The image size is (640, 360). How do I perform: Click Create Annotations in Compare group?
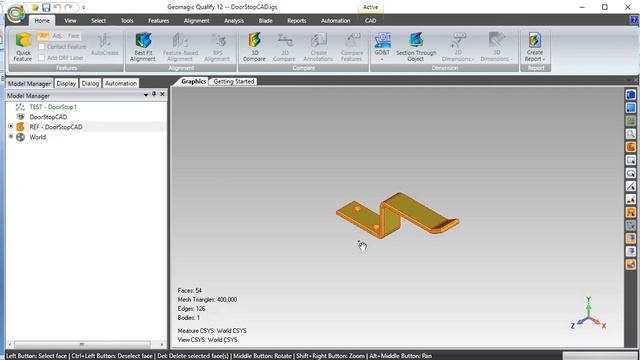(x=318, y=47)
